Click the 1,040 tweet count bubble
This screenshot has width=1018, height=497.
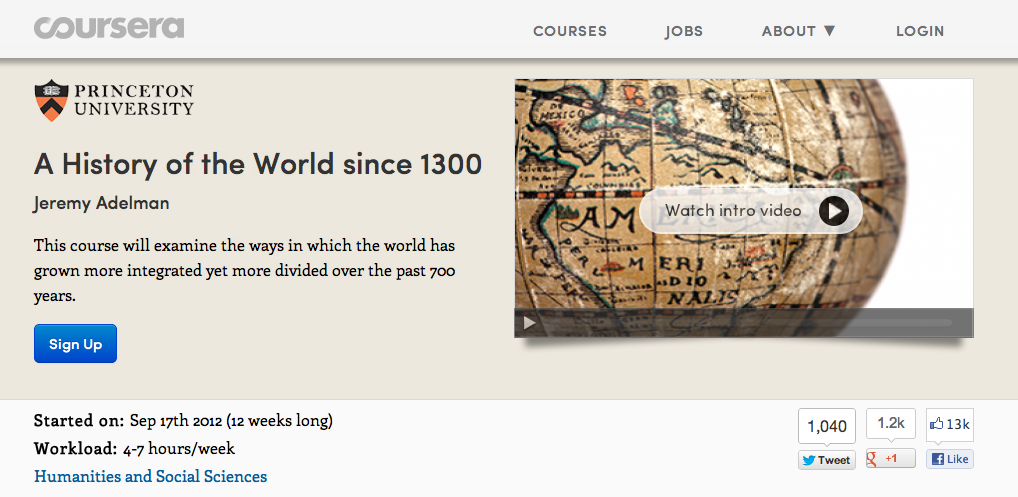click(x=826, y=426)
